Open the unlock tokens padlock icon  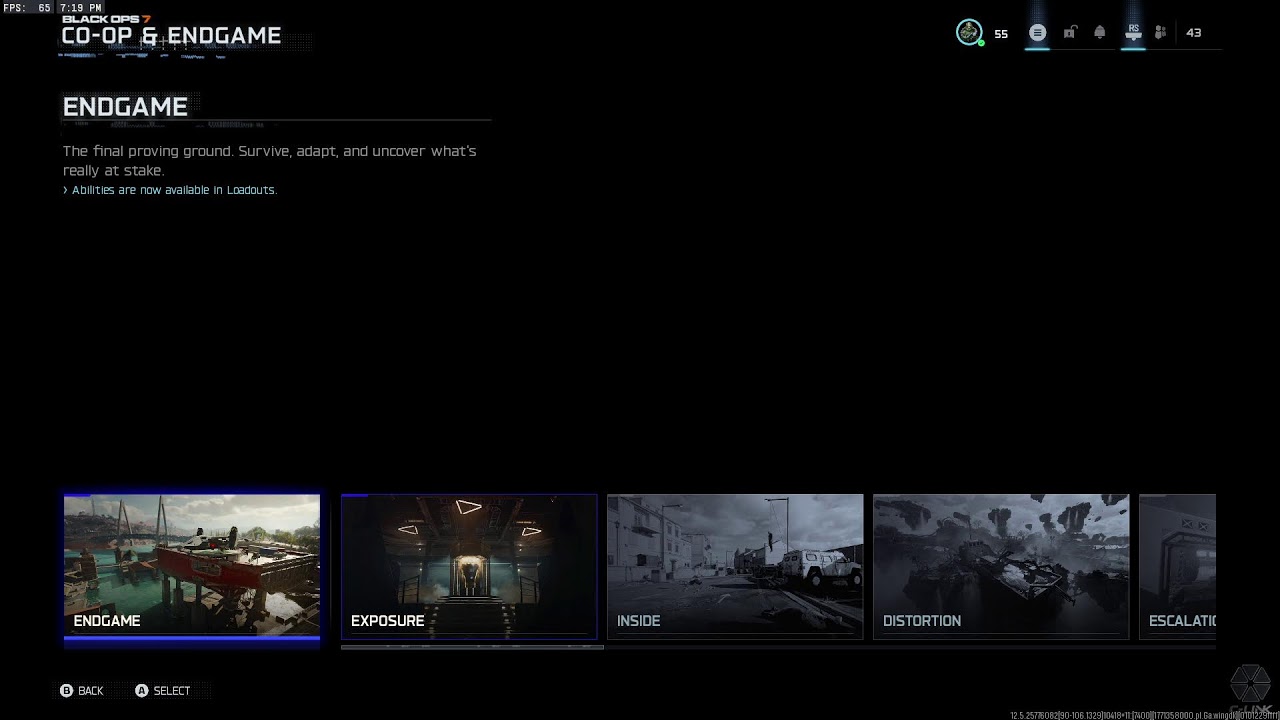pos(1069,33)
